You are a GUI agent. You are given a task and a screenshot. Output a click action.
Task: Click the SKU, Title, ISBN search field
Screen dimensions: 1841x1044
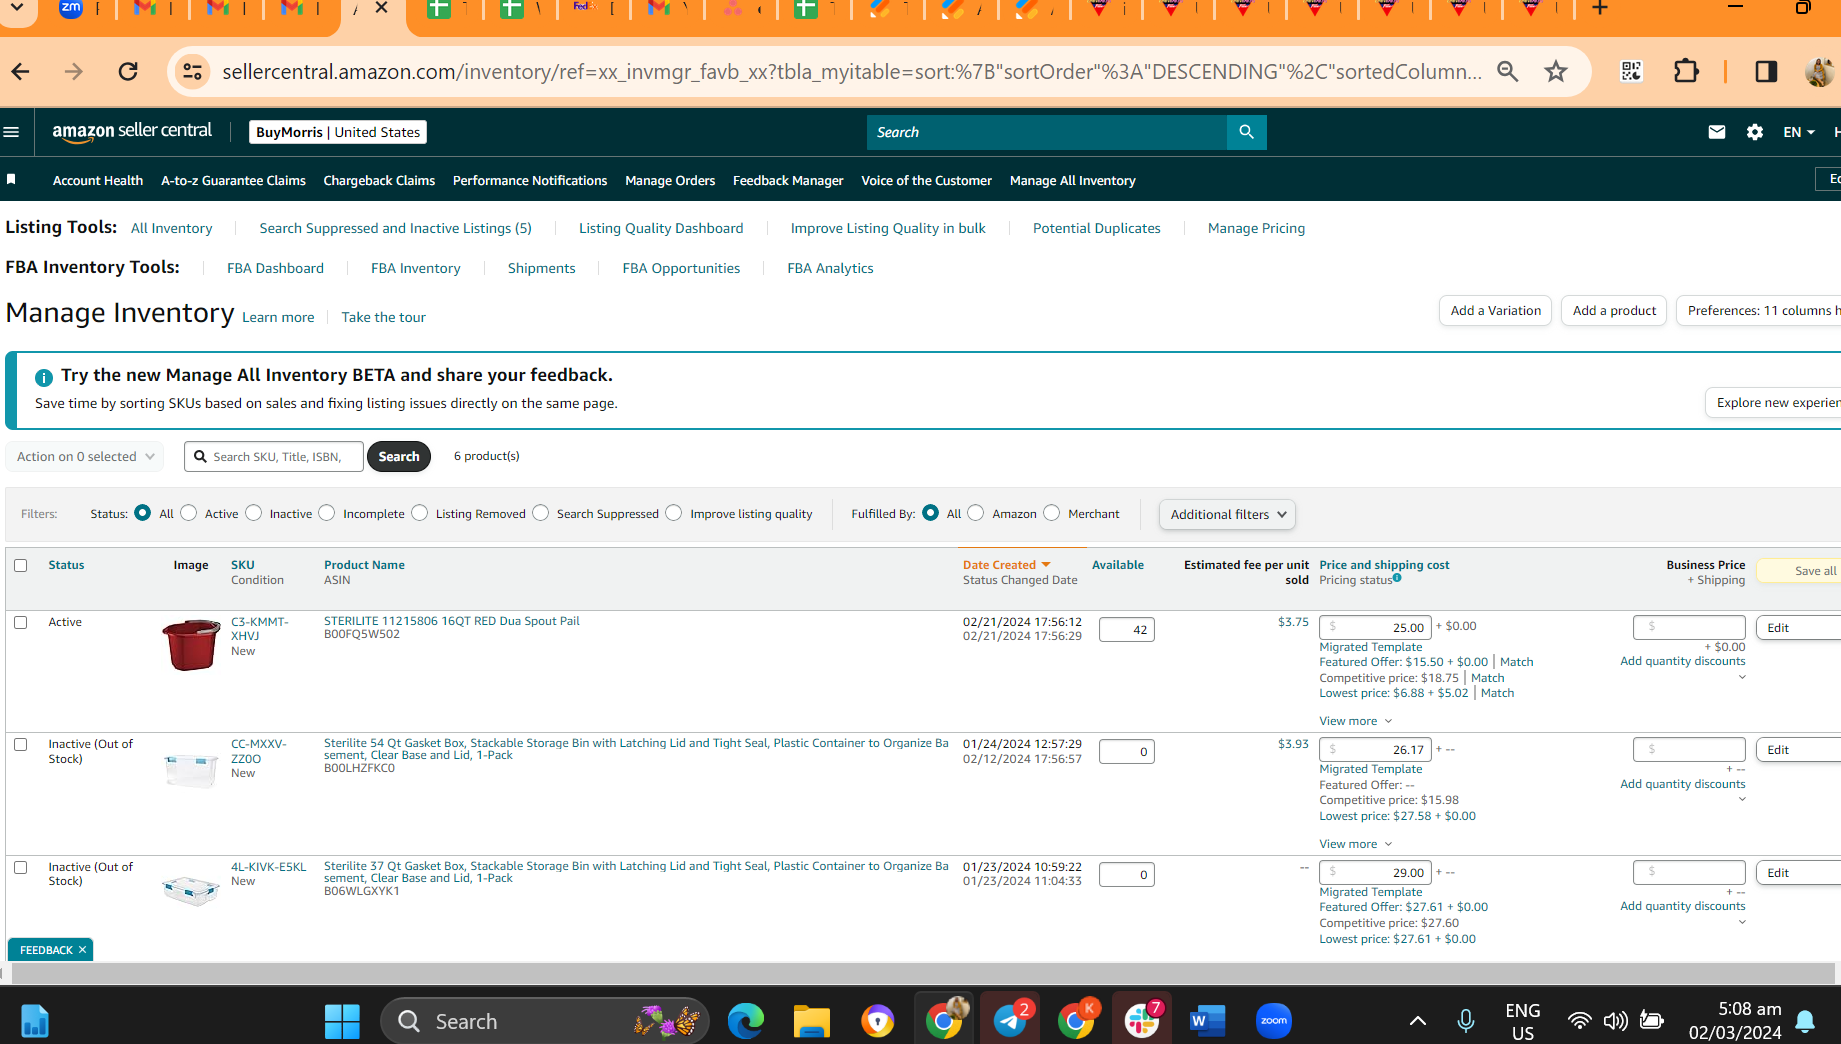[274, 456]
